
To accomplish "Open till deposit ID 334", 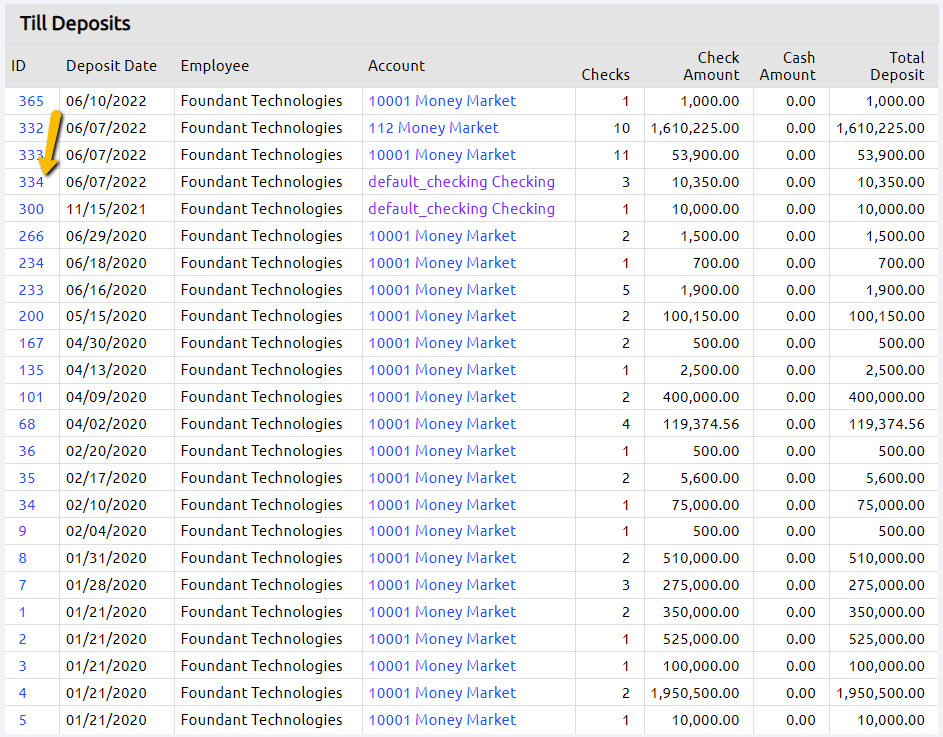I will coord(31,182).
